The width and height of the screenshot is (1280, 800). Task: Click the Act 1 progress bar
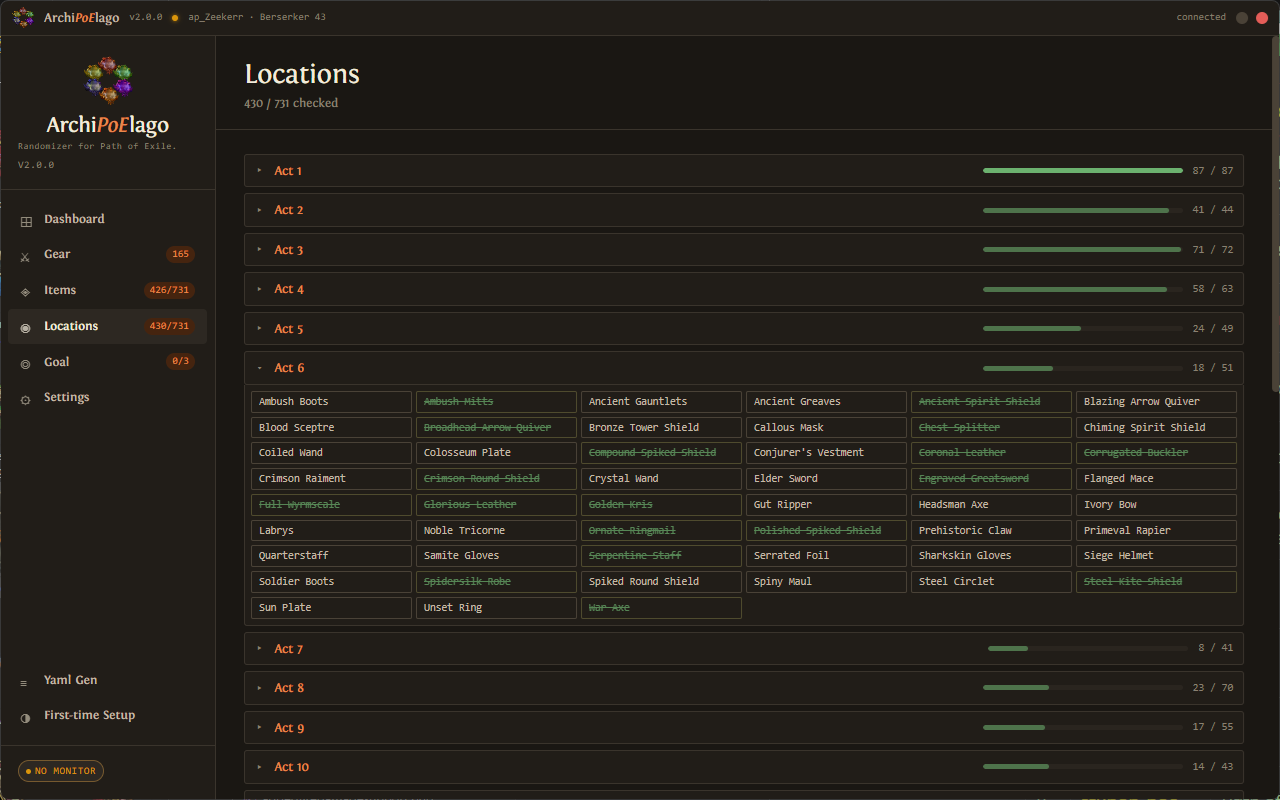point(1082,171)
